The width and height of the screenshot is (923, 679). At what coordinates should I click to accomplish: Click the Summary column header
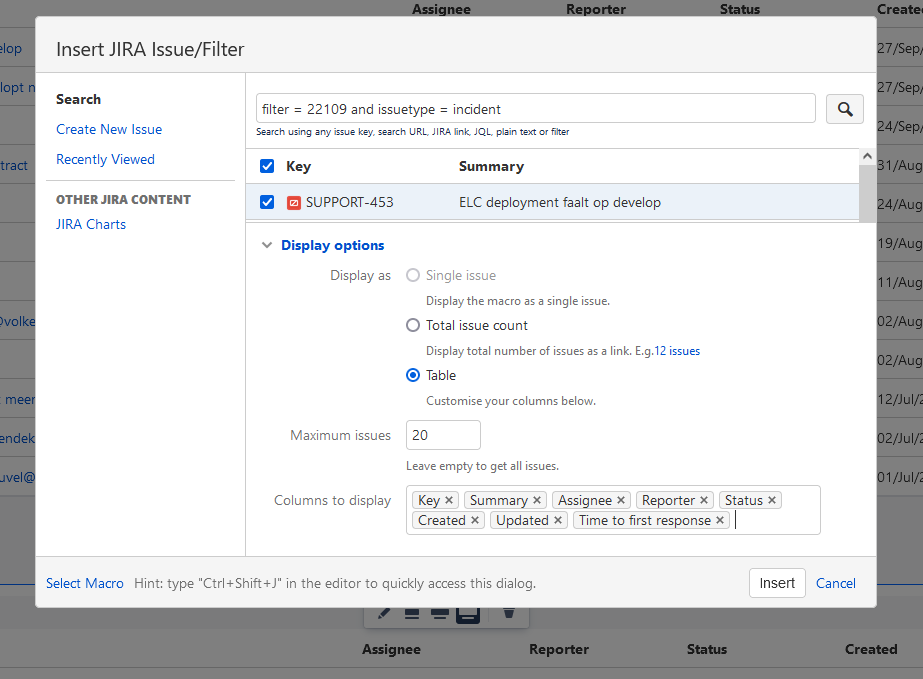(491, 166)
